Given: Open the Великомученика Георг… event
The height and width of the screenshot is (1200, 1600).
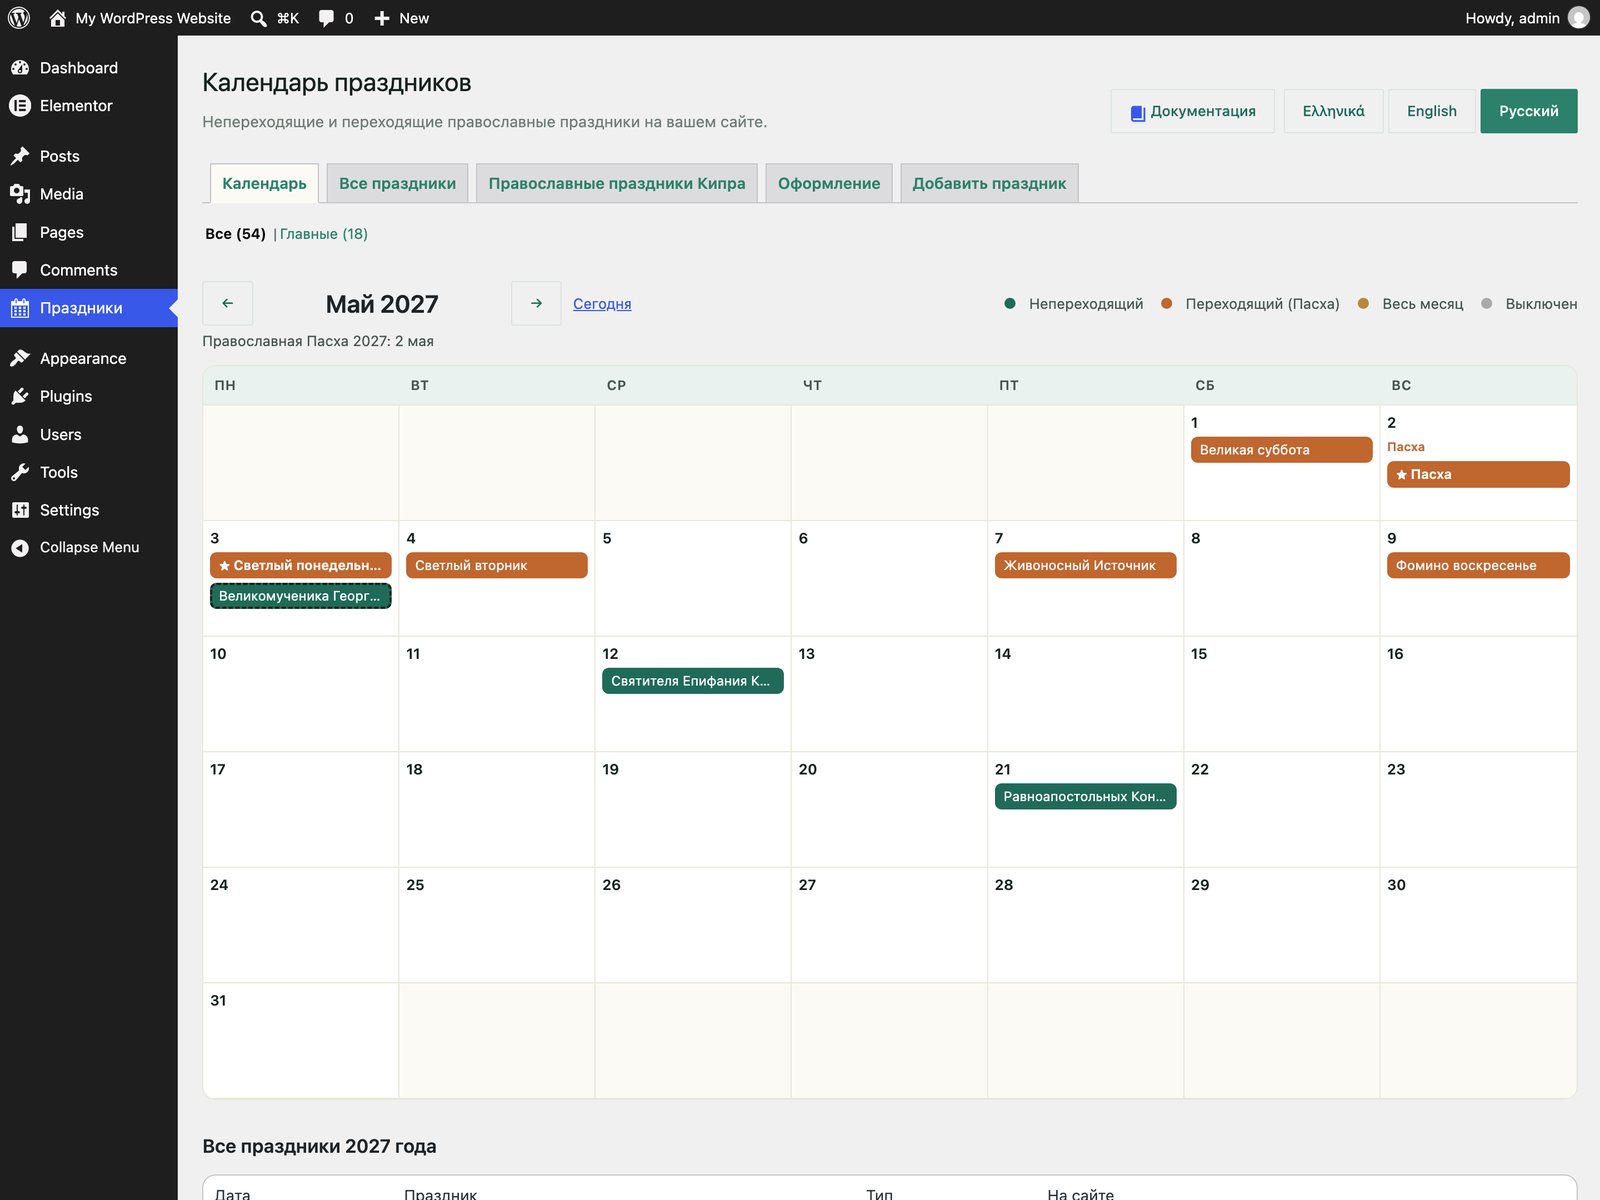Looking at the screenshot, I should 300,596.
